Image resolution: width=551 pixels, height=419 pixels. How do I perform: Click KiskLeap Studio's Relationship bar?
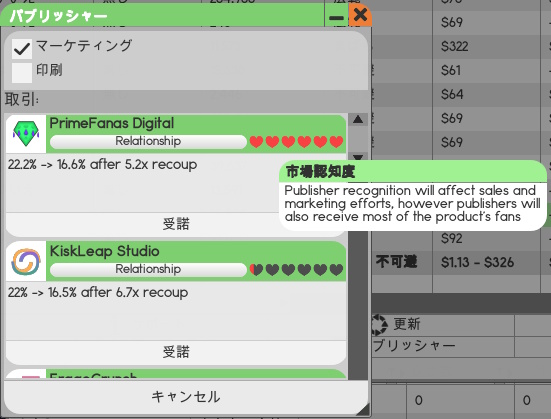[x=148, y=269]
